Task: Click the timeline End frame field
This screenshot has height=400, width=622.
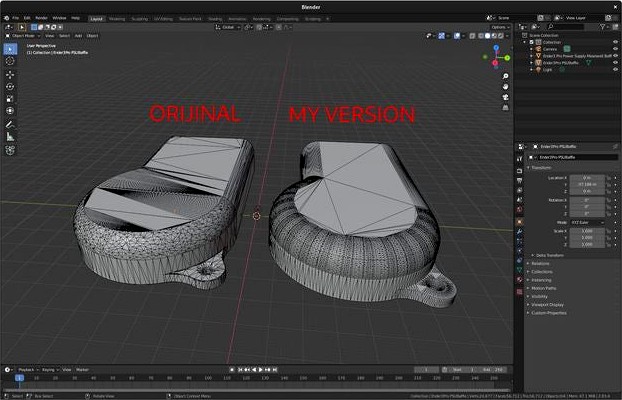Action: click(x=489, y=369)
